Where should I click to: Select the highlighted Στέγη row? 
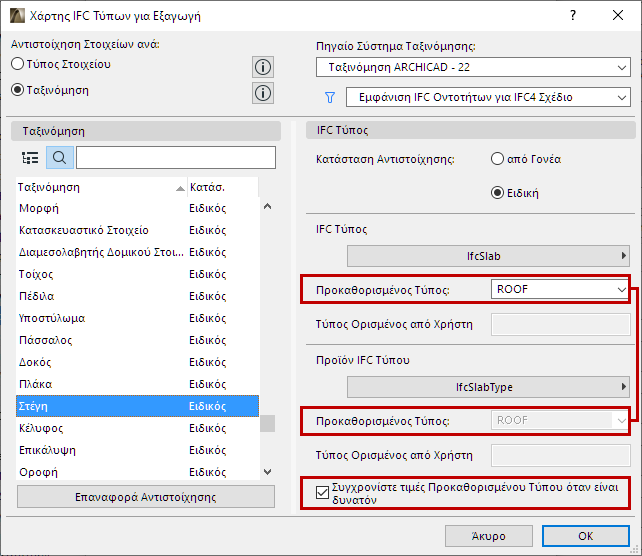(137, 406)
